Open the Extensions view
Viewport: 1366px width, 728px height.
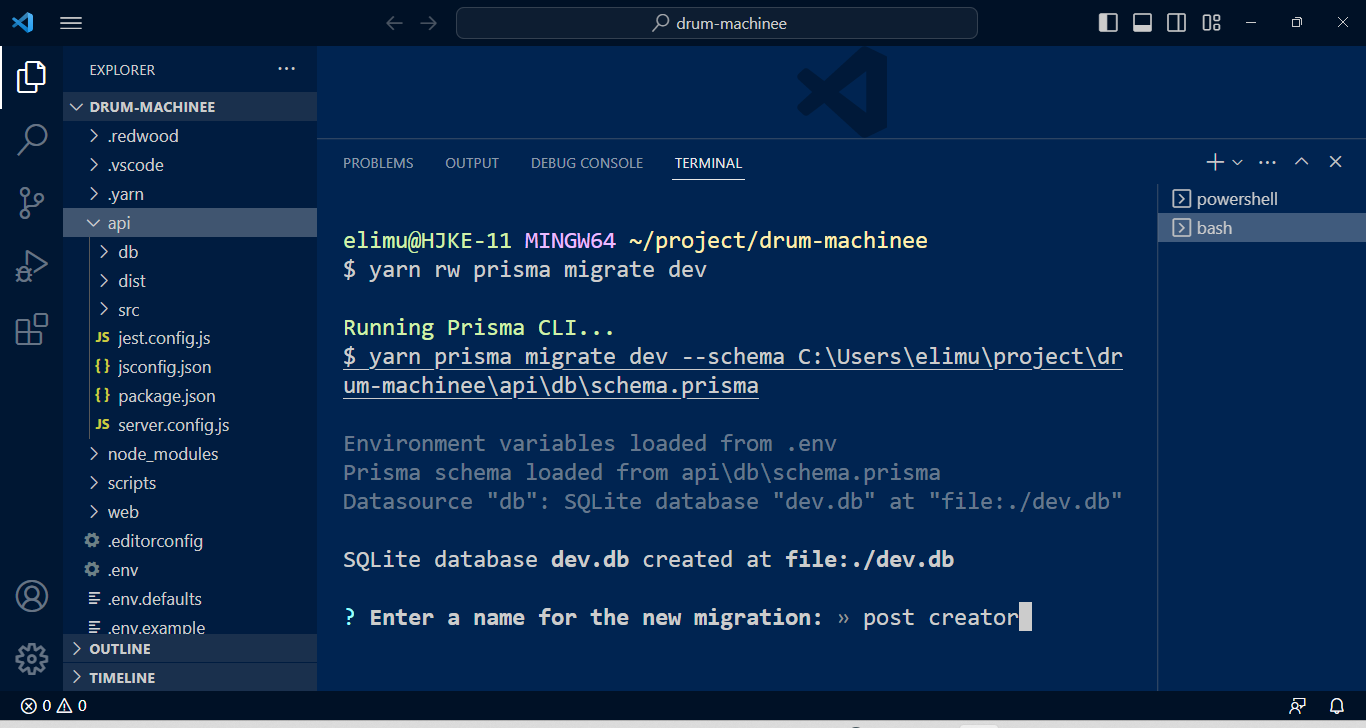tap(31, 329)
